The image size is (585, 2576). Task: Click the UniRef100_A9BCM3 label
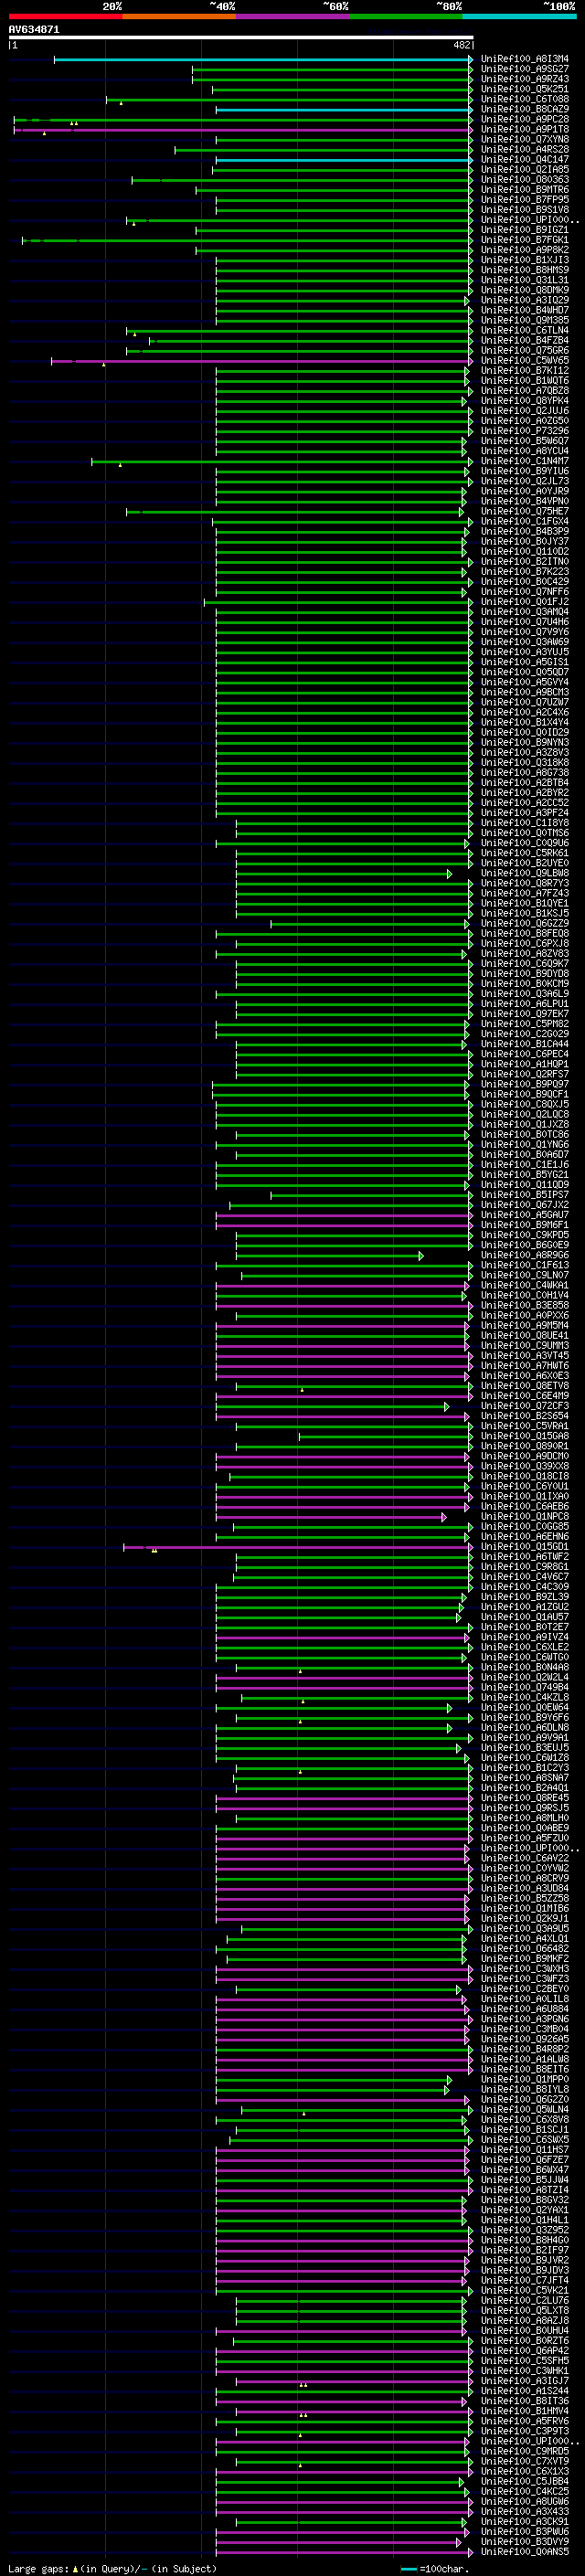pyautogui.click(x=524, y=693)
